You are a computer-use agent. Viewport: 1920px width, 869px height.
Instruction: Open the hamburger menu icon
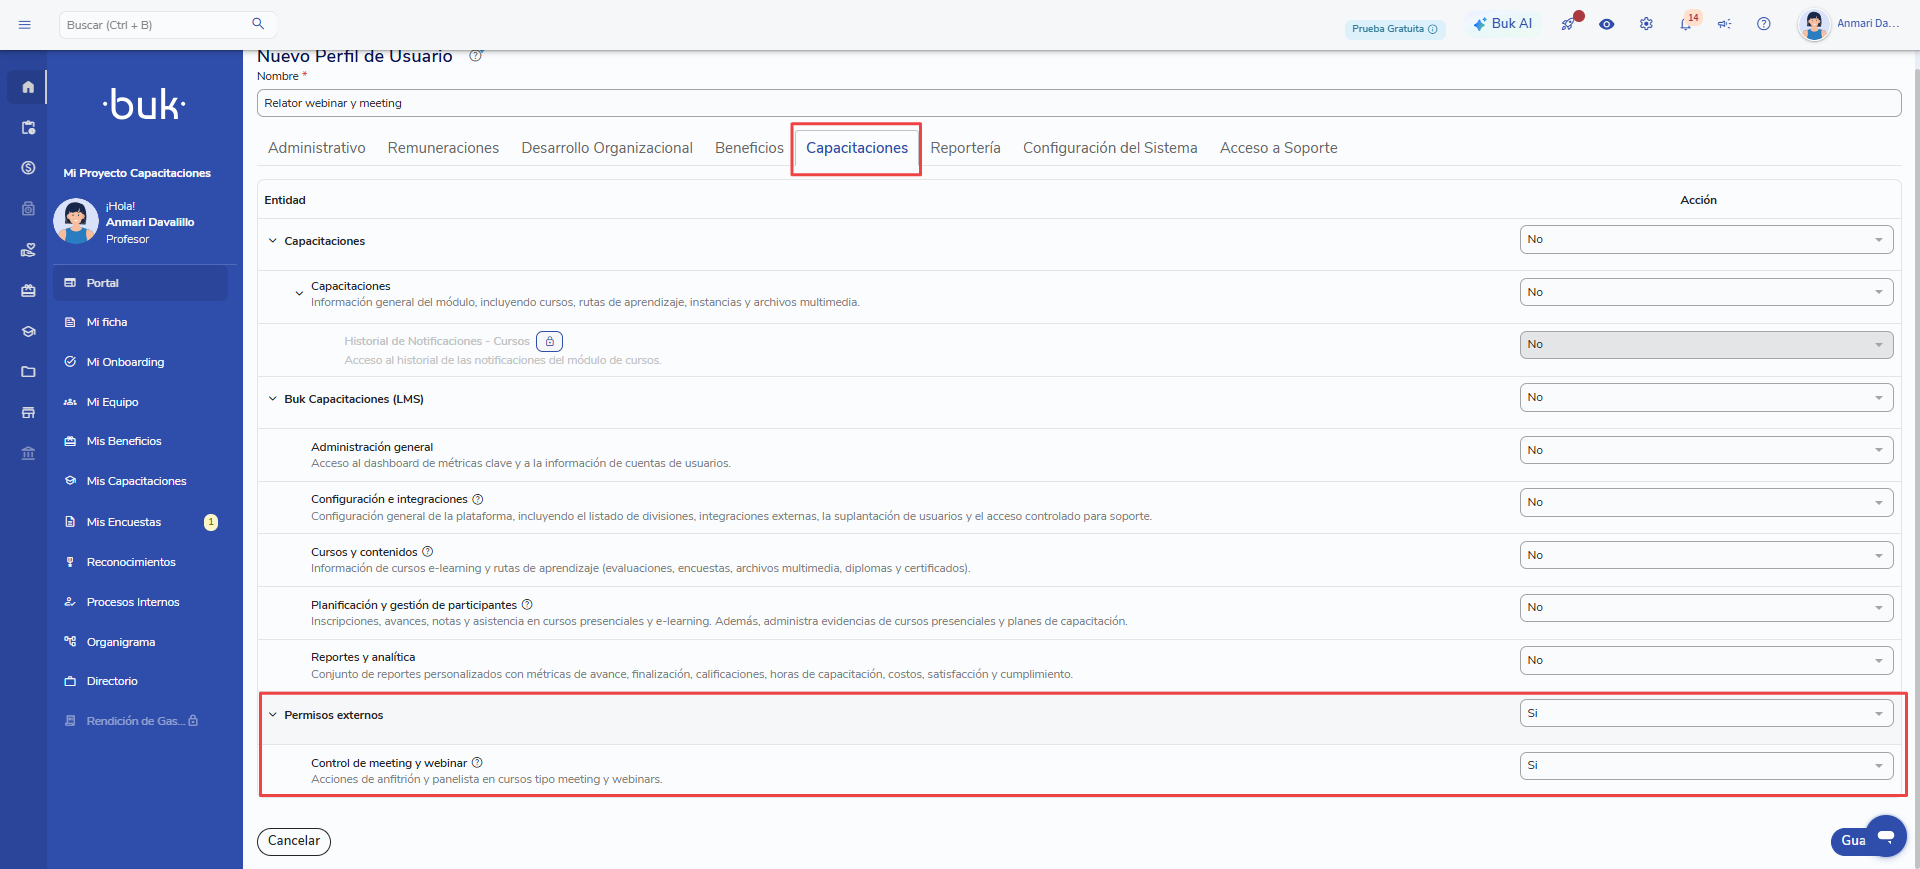coord(25,24)
